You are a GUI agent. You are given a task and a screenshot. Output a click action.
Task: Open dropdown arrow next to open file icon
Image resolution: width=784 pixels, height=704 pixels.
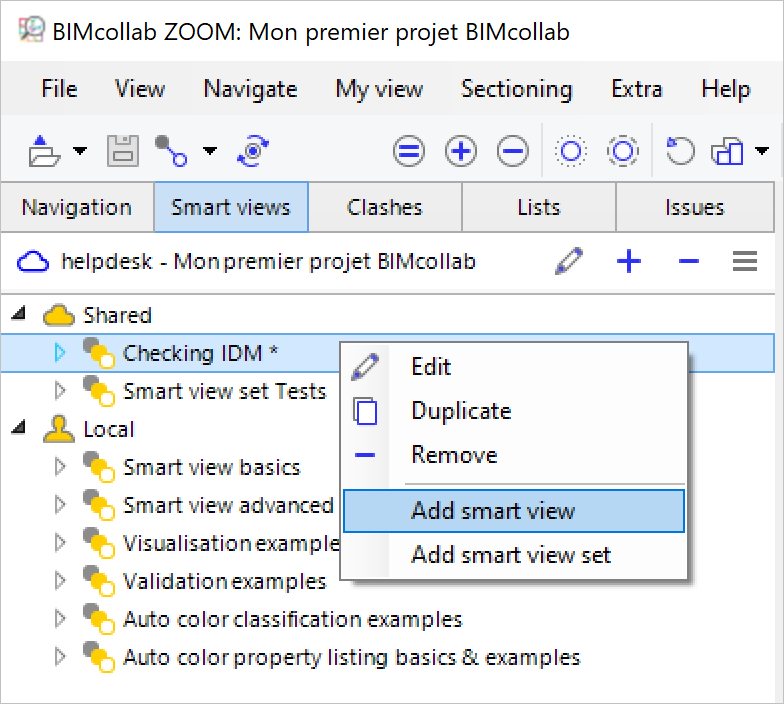pyautogui.click(x=80, y=150)
